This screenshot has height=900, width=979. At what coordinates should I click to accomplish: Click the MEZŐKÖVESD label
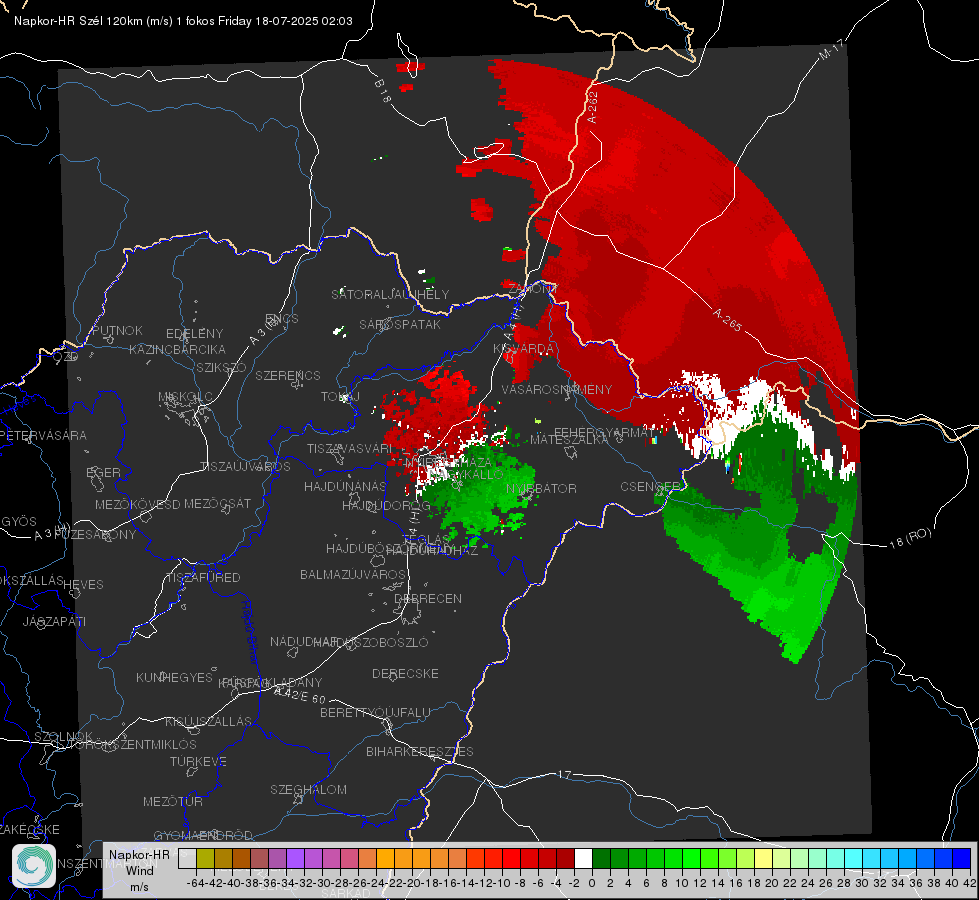coord(138,504)
